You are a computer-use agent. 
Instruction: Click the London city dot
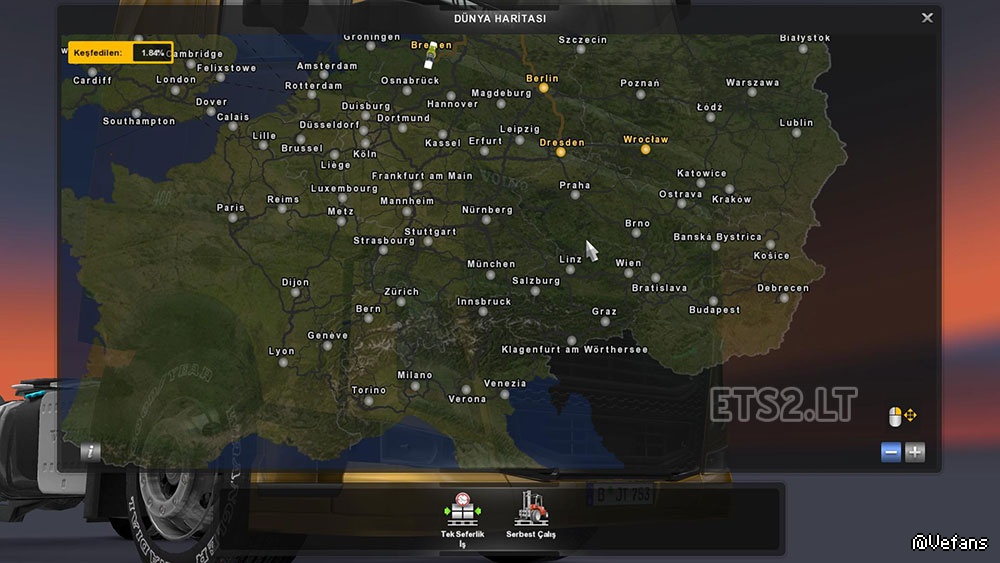click(175, 91)
